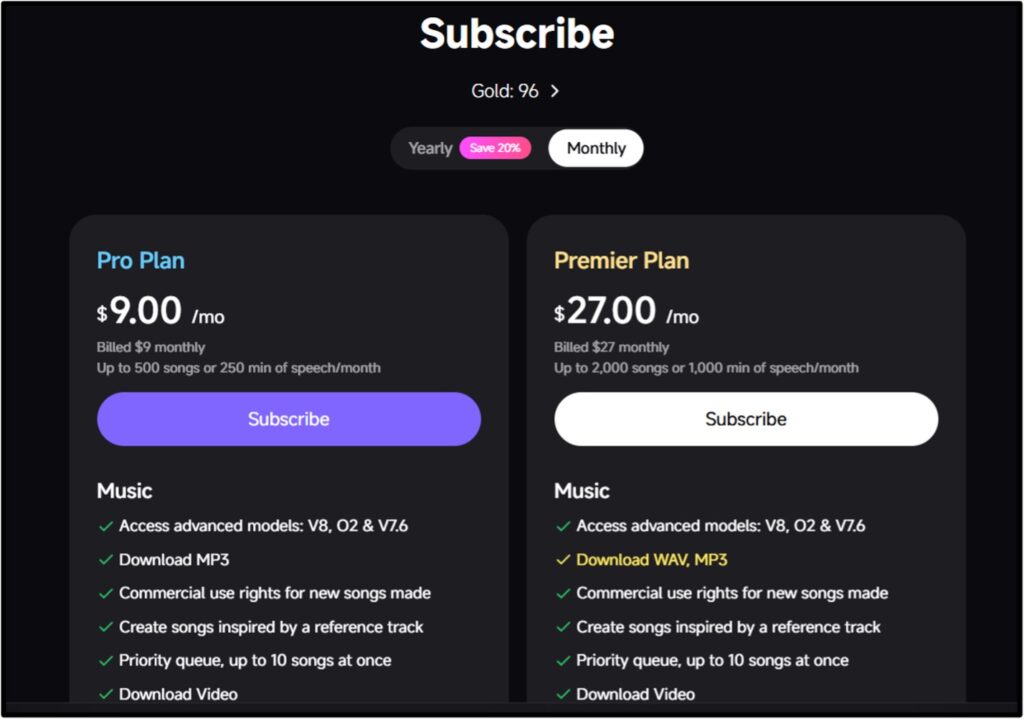Open Gold balance via the chevron arrow
This screenshot has height=719, width=1024.
point(555,91)
